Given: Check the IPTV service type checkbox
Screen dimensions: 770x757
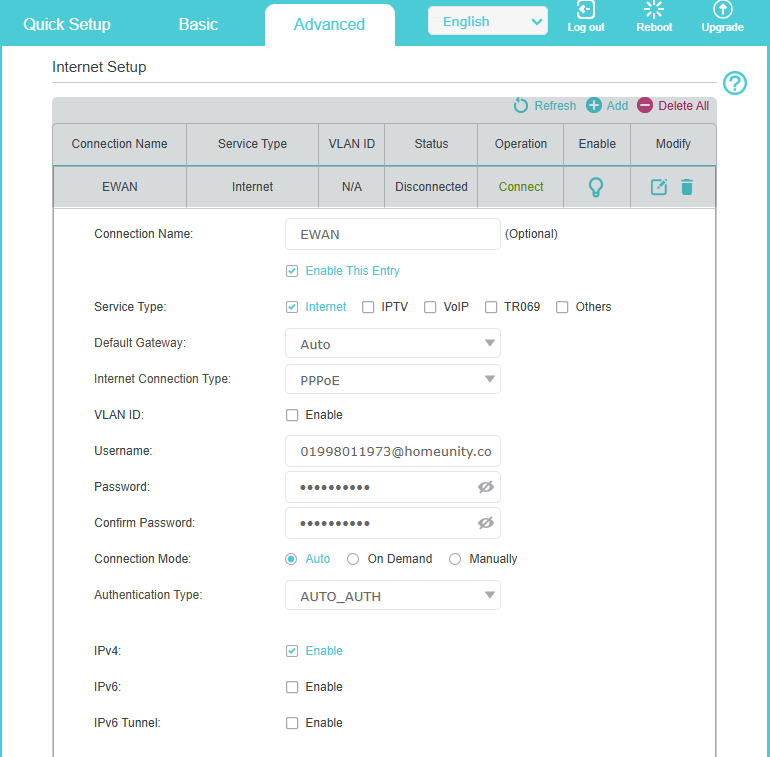Looking at the screenshot, I should coord(368,307).
